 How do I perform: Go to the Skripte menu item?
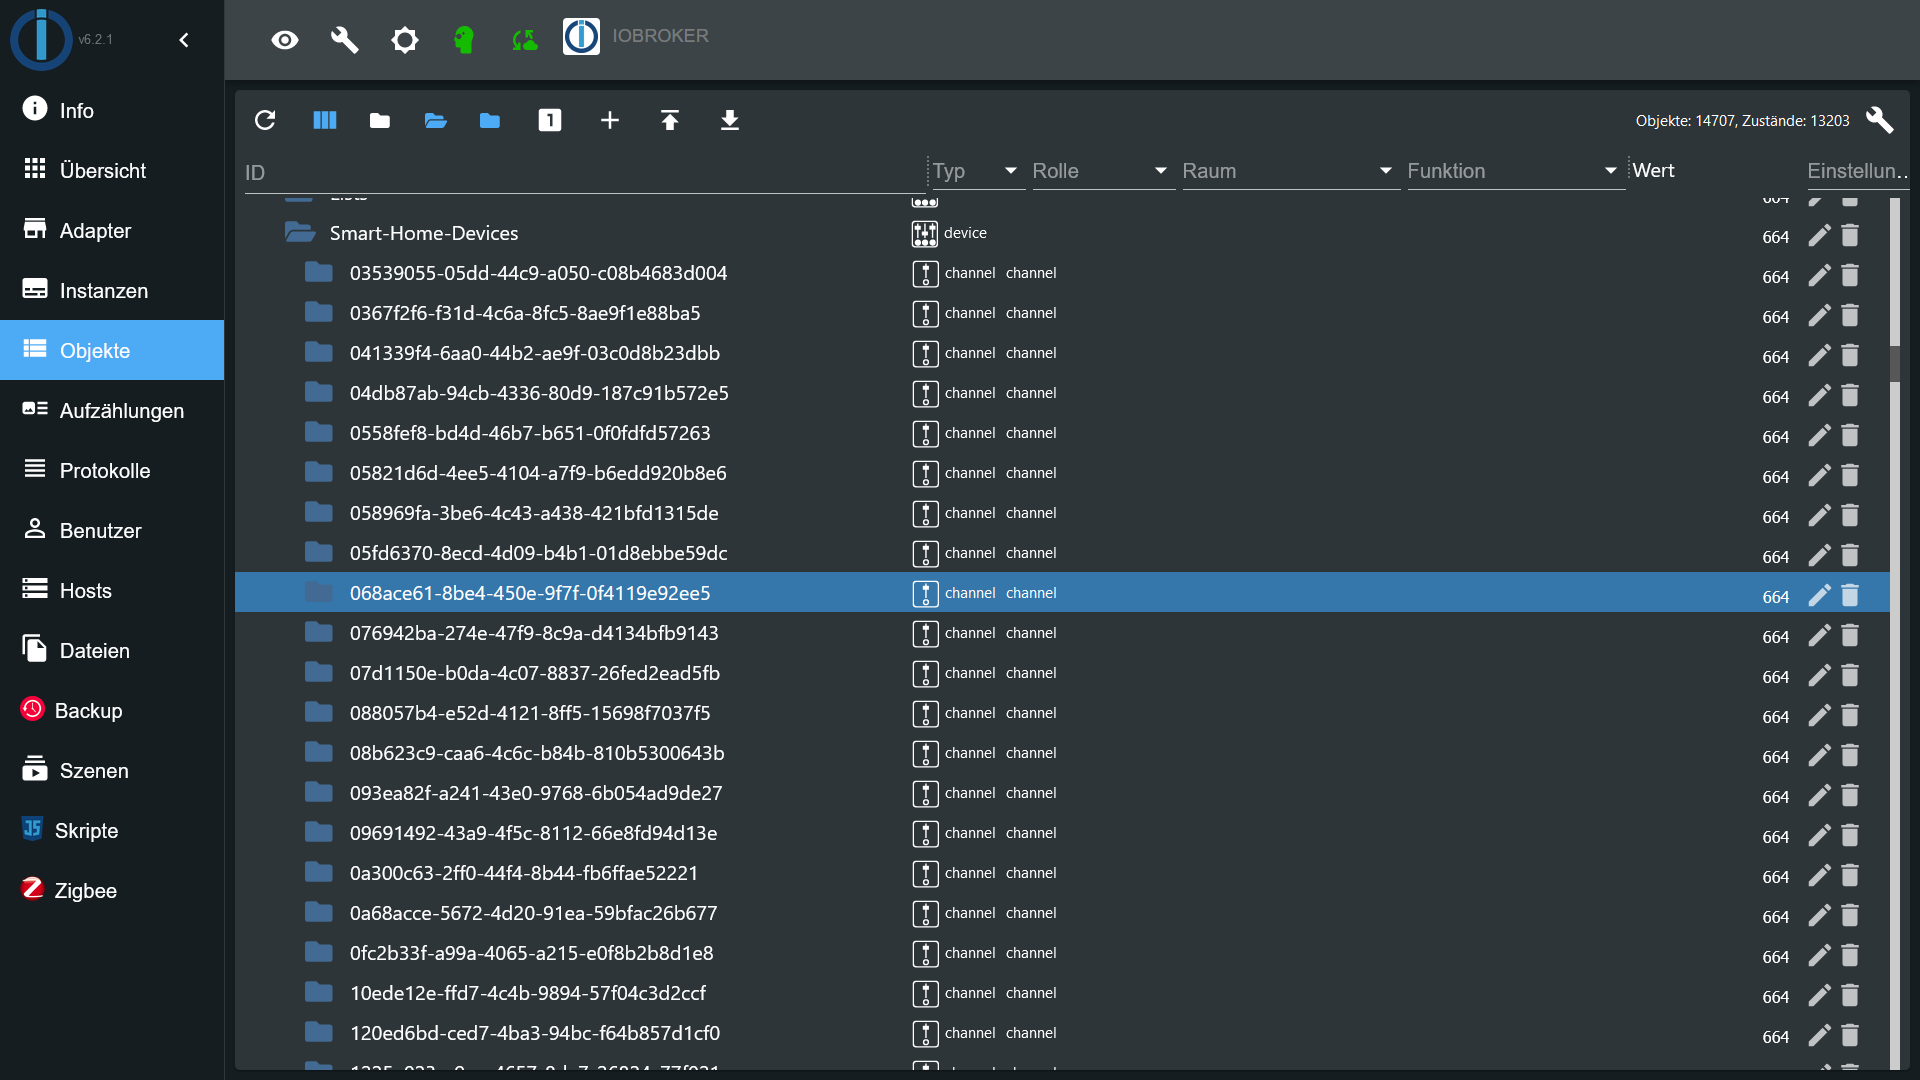(87, 831)
